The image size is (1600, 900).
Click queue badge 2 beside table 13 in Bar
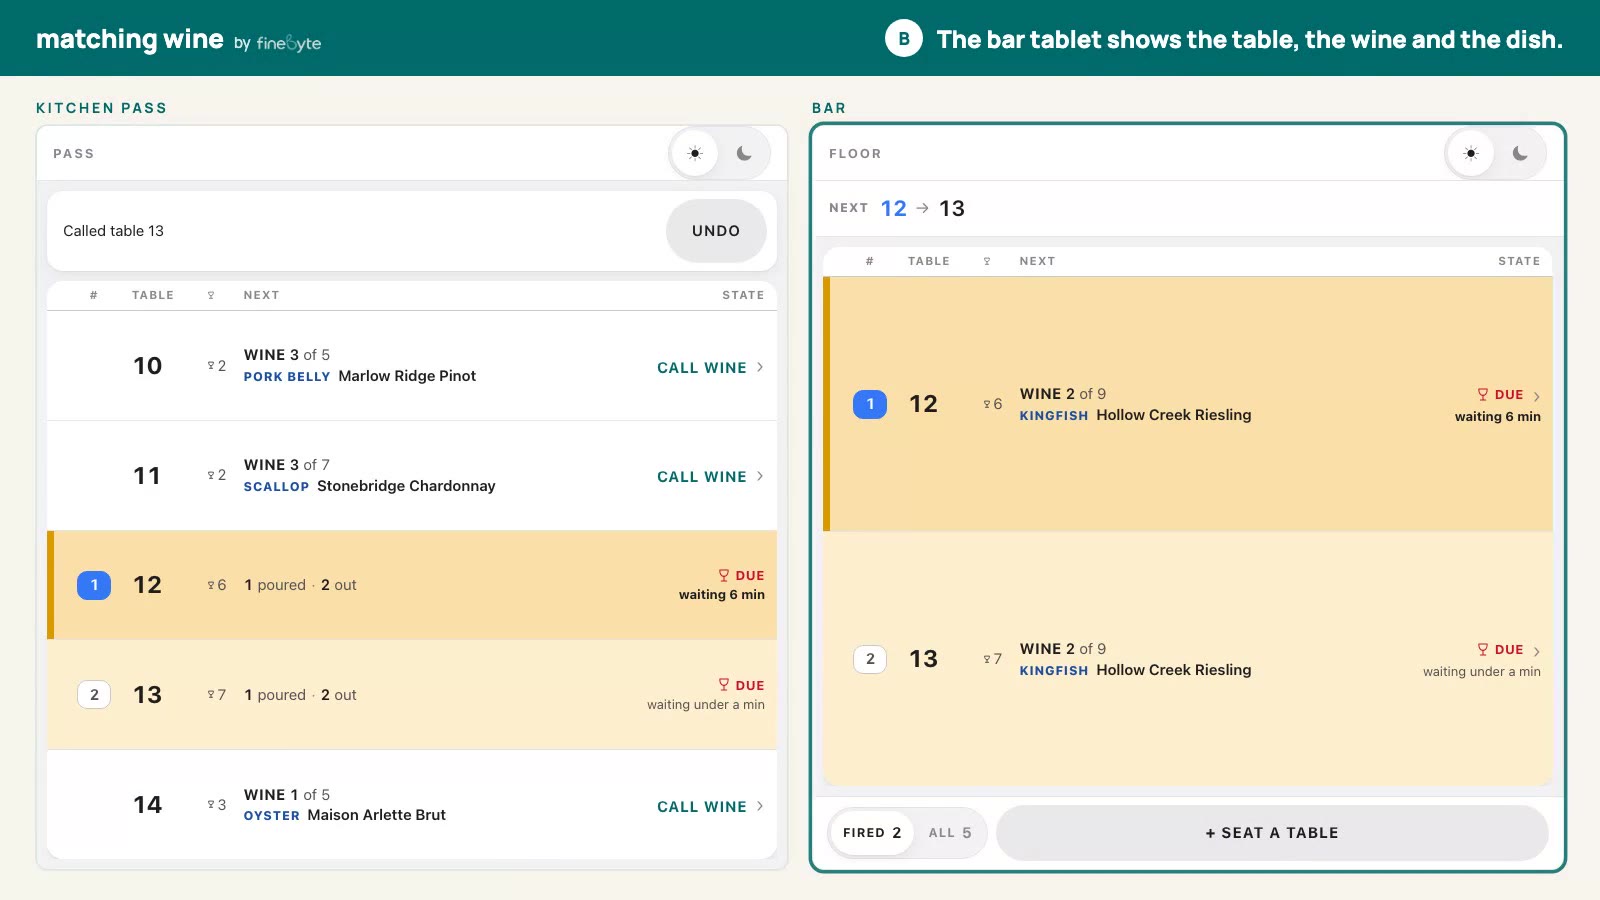pyautogui.click(x=870, y=659)
